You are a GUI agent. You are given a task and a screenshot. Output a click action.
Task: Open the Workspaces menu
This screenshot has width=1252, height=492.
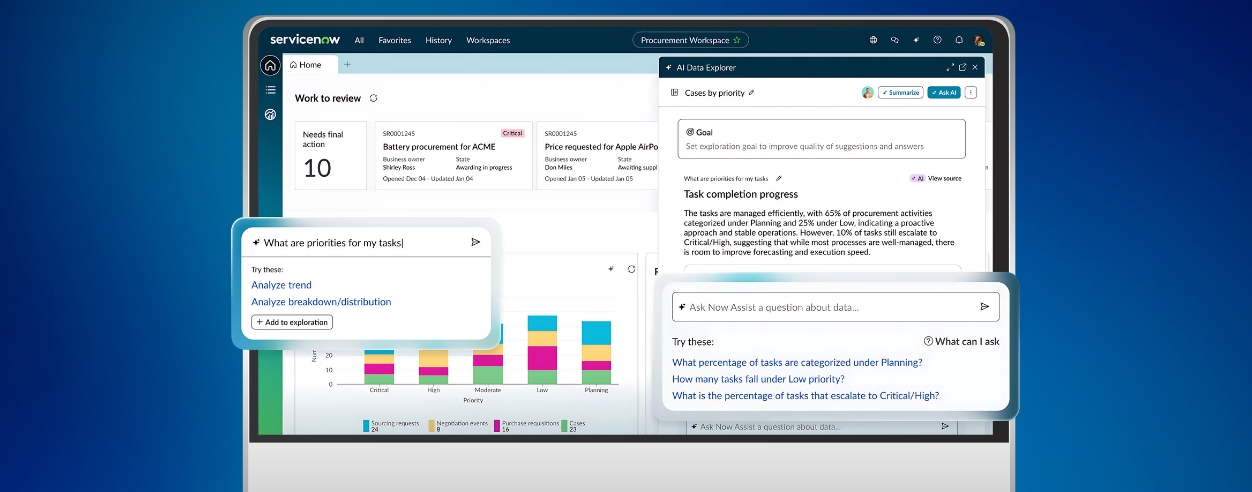click(x=488, y=40)
